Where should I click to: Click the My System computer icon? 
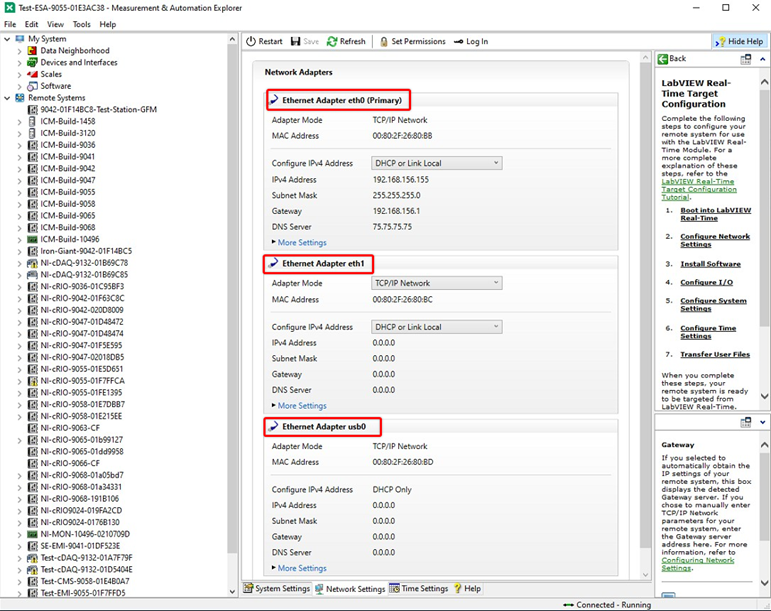click(x=20, y=39)
